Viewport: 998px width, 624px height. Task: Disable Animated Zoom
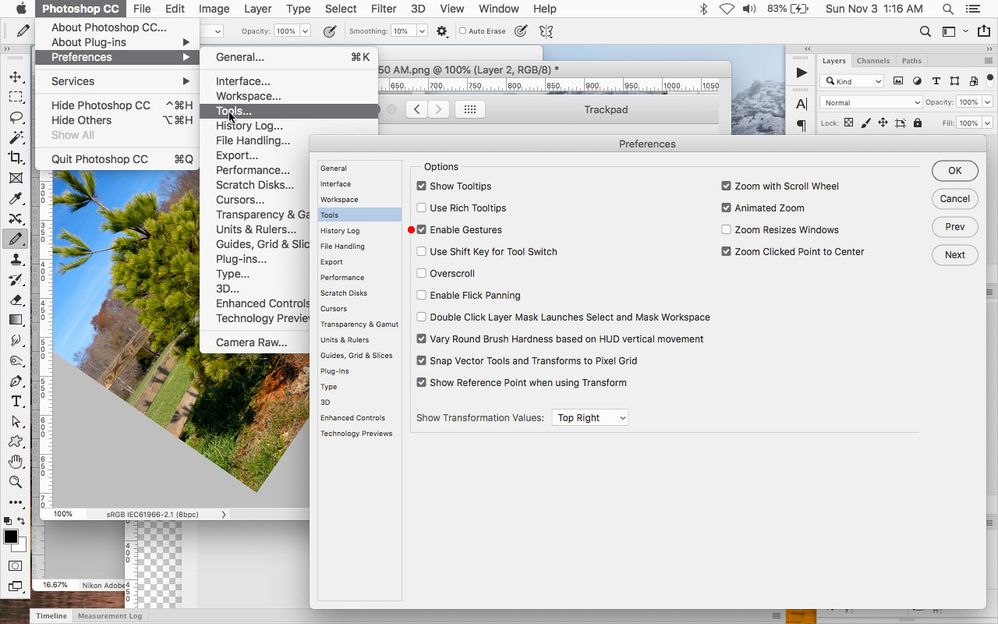coord(726,208)
